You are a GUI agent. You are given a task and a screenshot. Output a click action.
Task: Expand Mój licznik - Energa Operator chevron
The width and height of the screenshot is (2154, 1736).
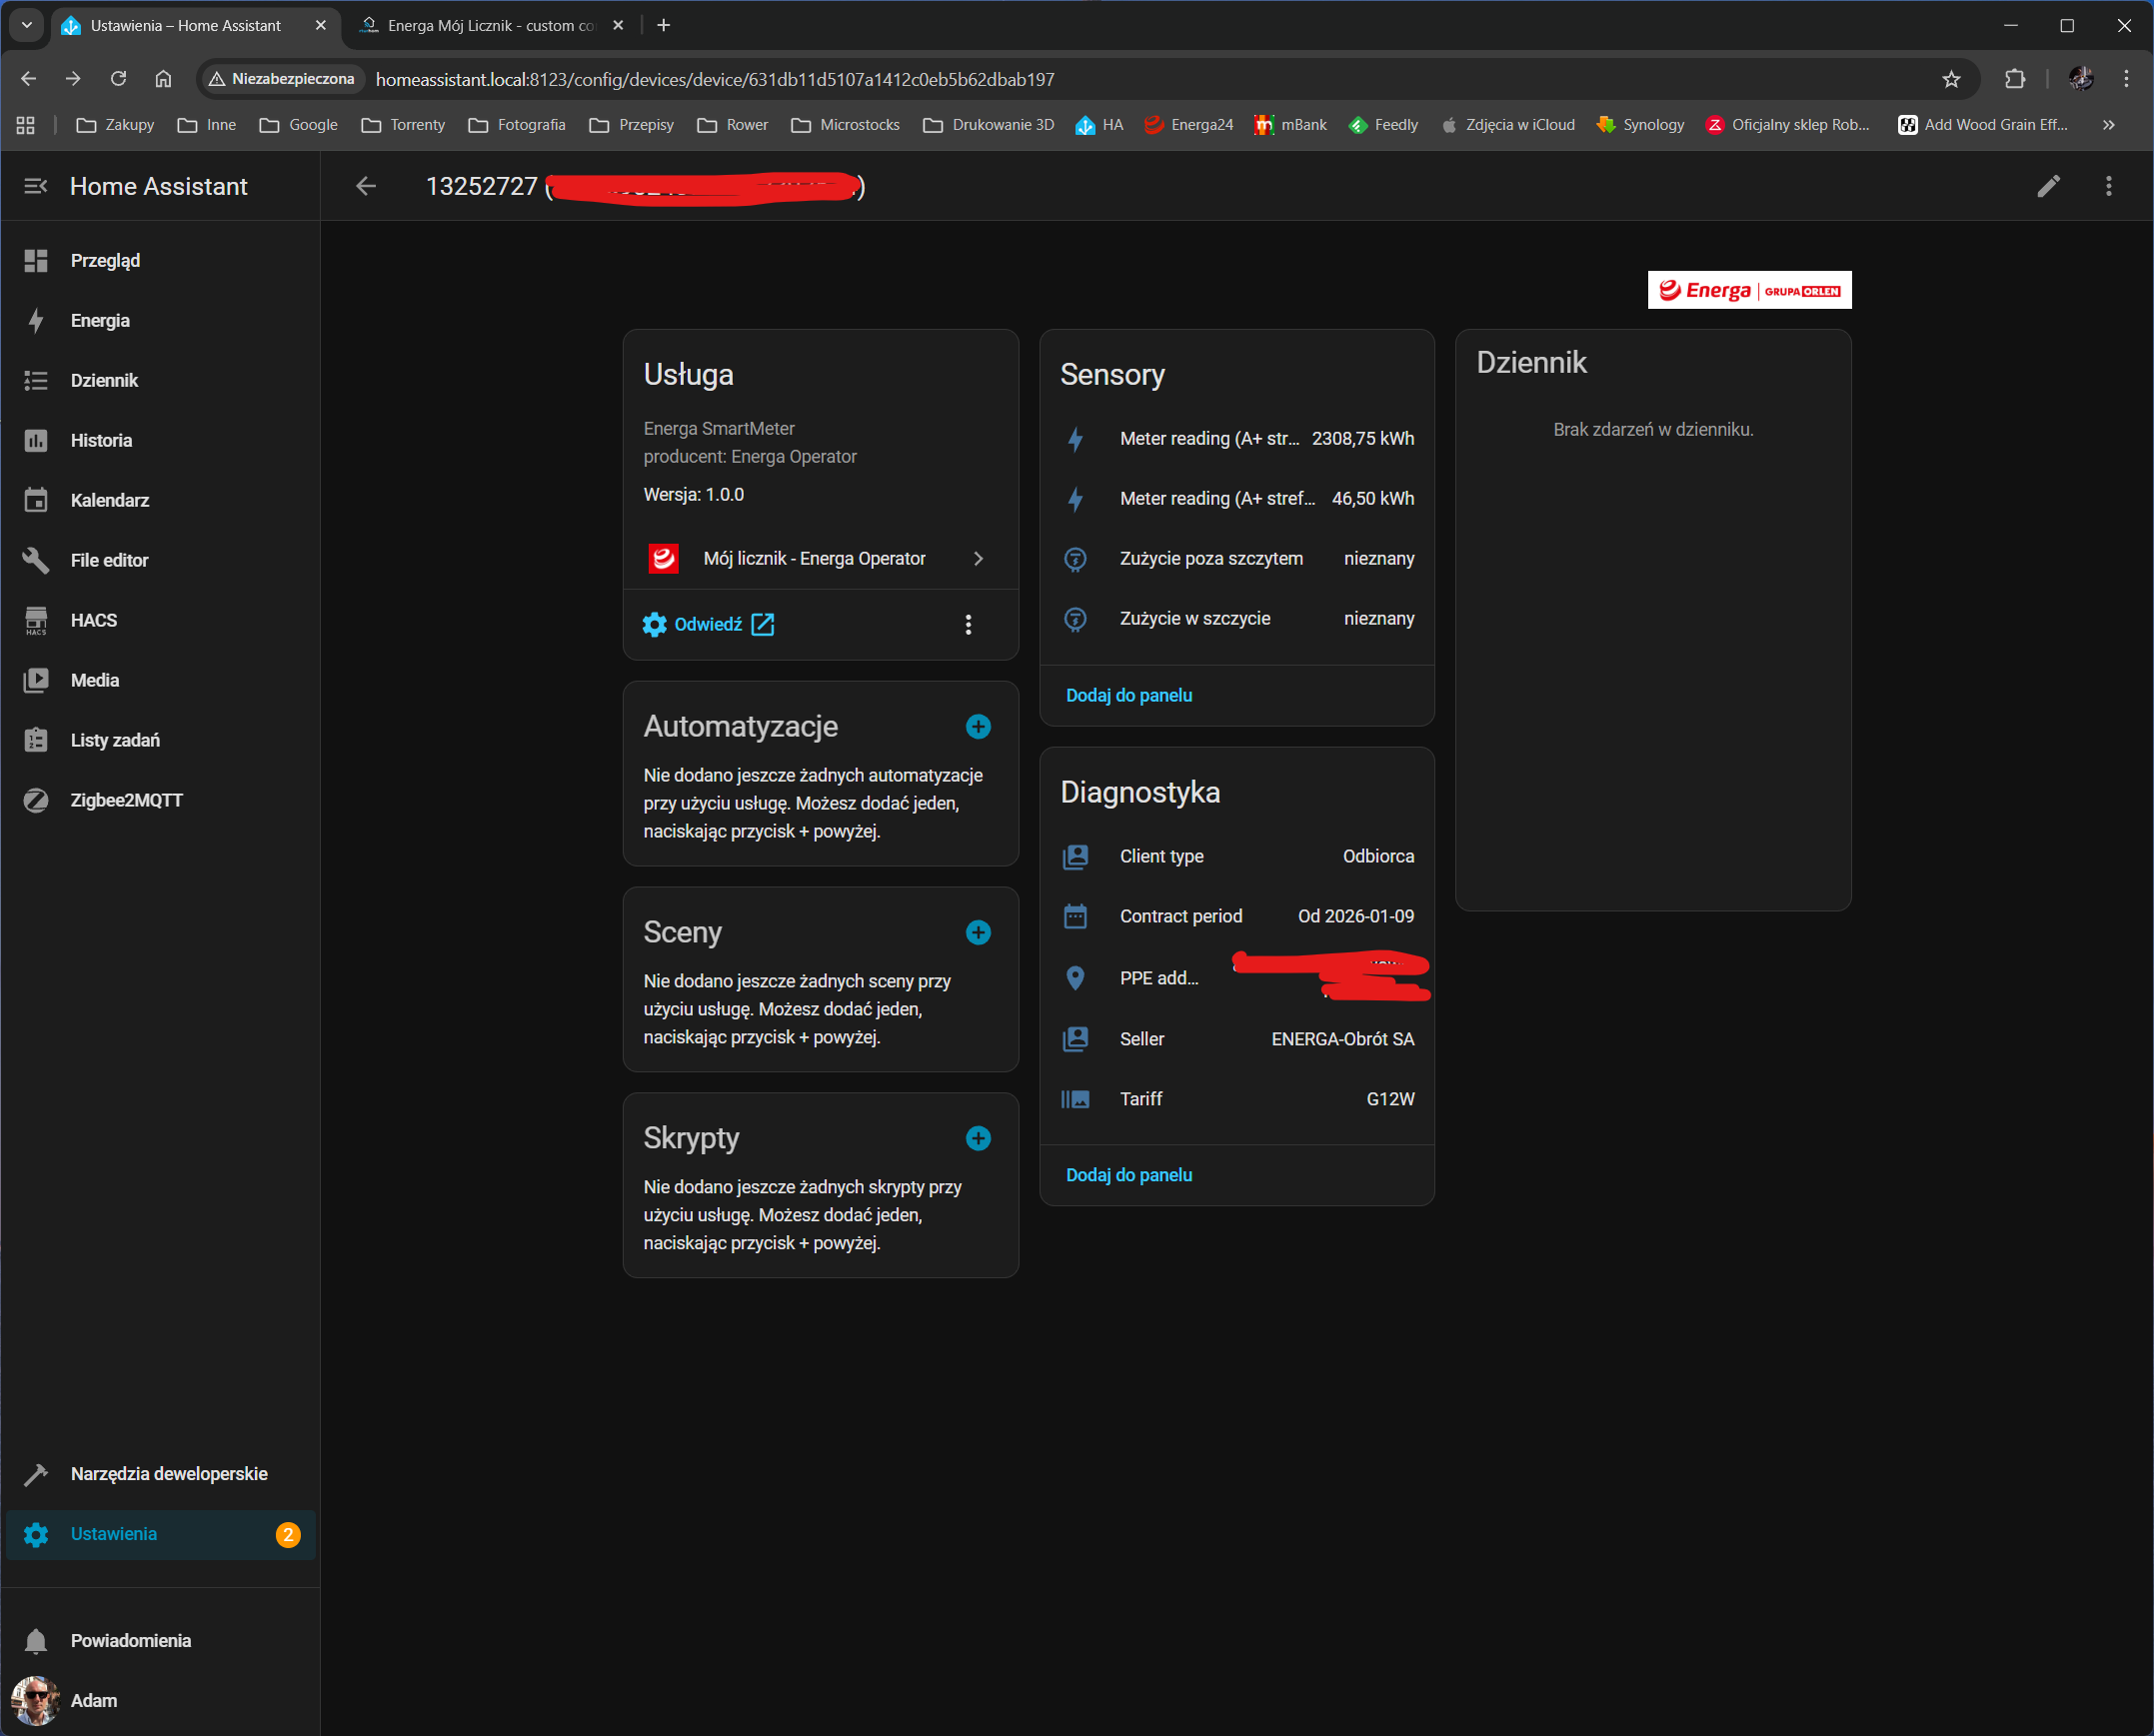tap(978, 559)
